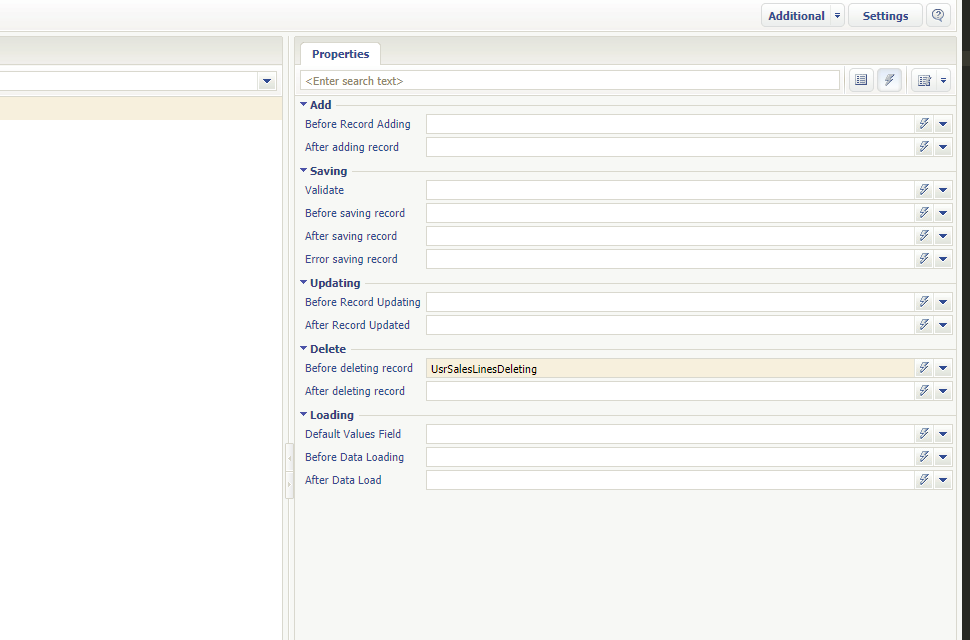Toggle the events lightning filter icon
Image resolution: width=970 pixels, height=640 pixels.
[889, 80]
